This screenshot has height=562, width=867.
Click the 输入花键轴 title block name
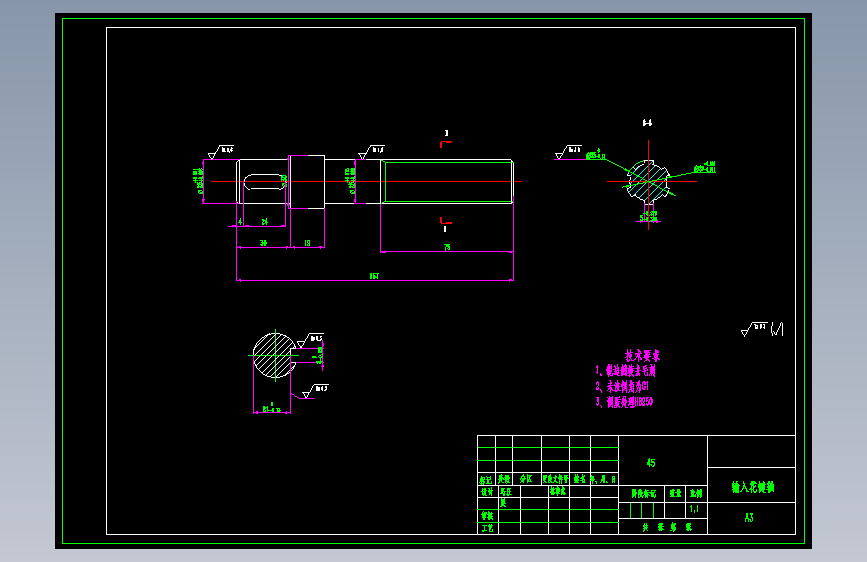pyautogui.click(x=753, y=487)
